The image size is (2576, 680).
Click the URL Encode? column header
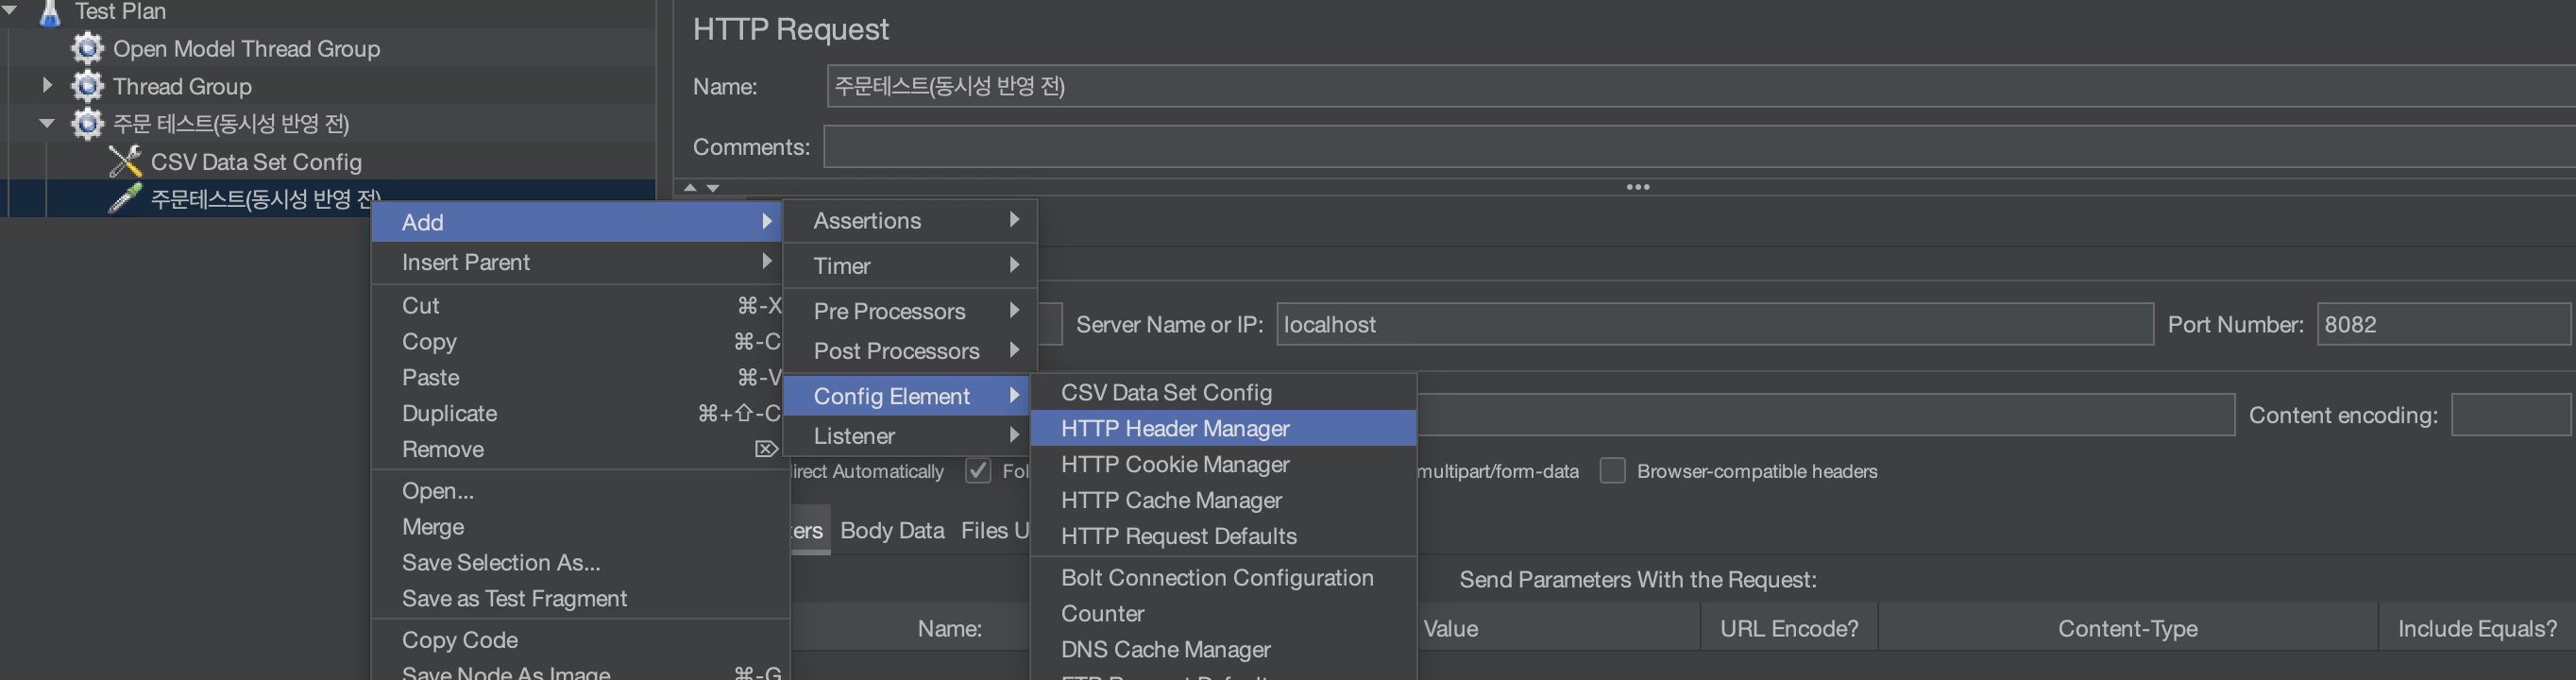click(x=1789, y=628)
